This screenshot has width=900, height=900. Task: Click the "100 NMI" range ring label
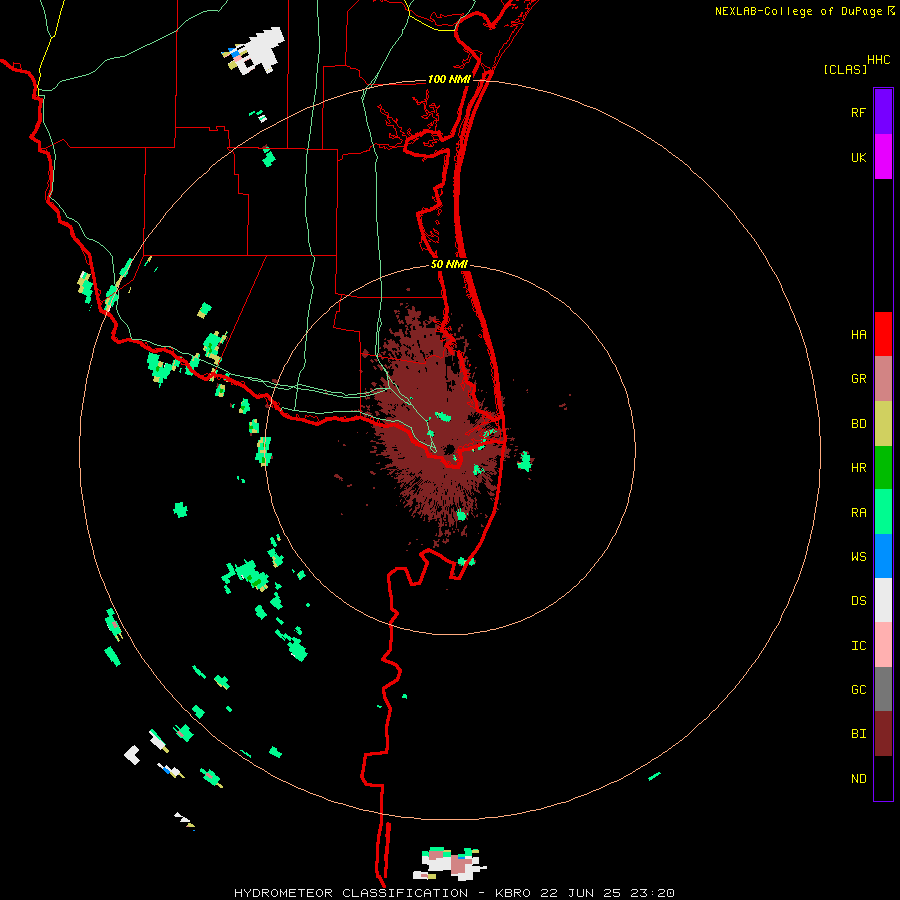(449, 79)
